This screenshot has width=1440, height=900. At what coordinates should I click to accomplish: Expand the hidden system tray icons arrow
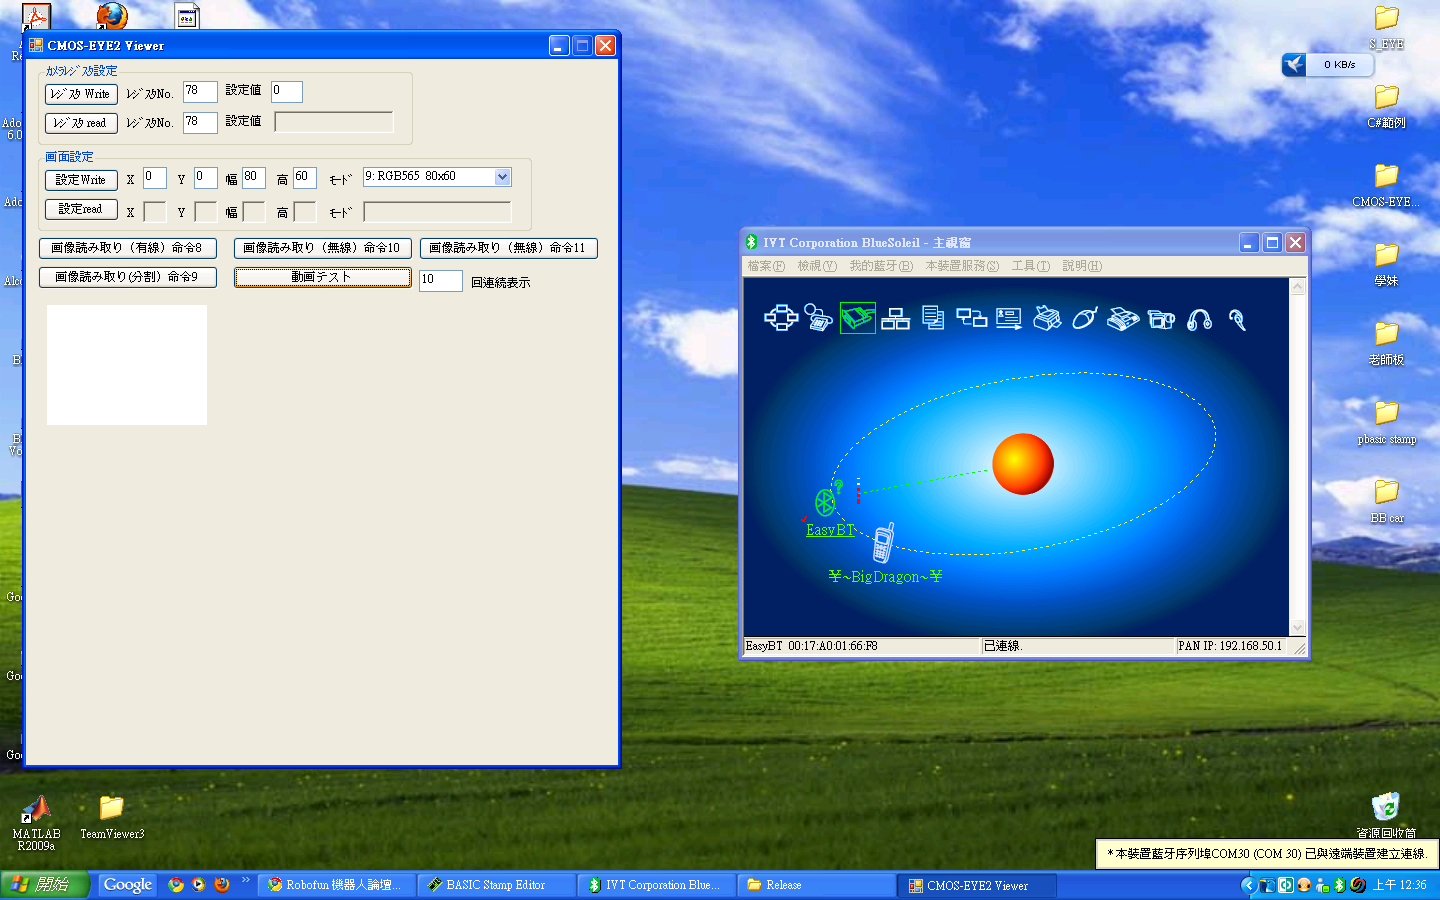1248,885
